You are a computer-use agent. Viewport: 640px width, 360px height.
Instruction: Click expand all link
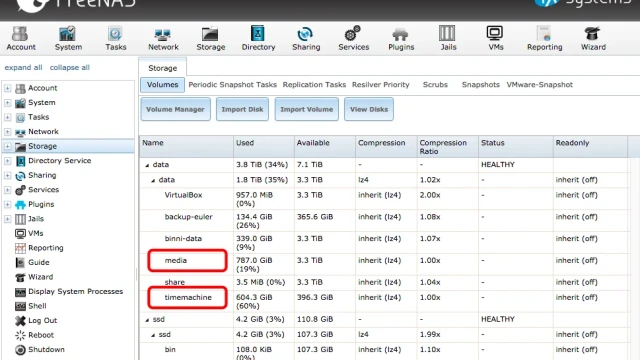click(x=23, y=67)
